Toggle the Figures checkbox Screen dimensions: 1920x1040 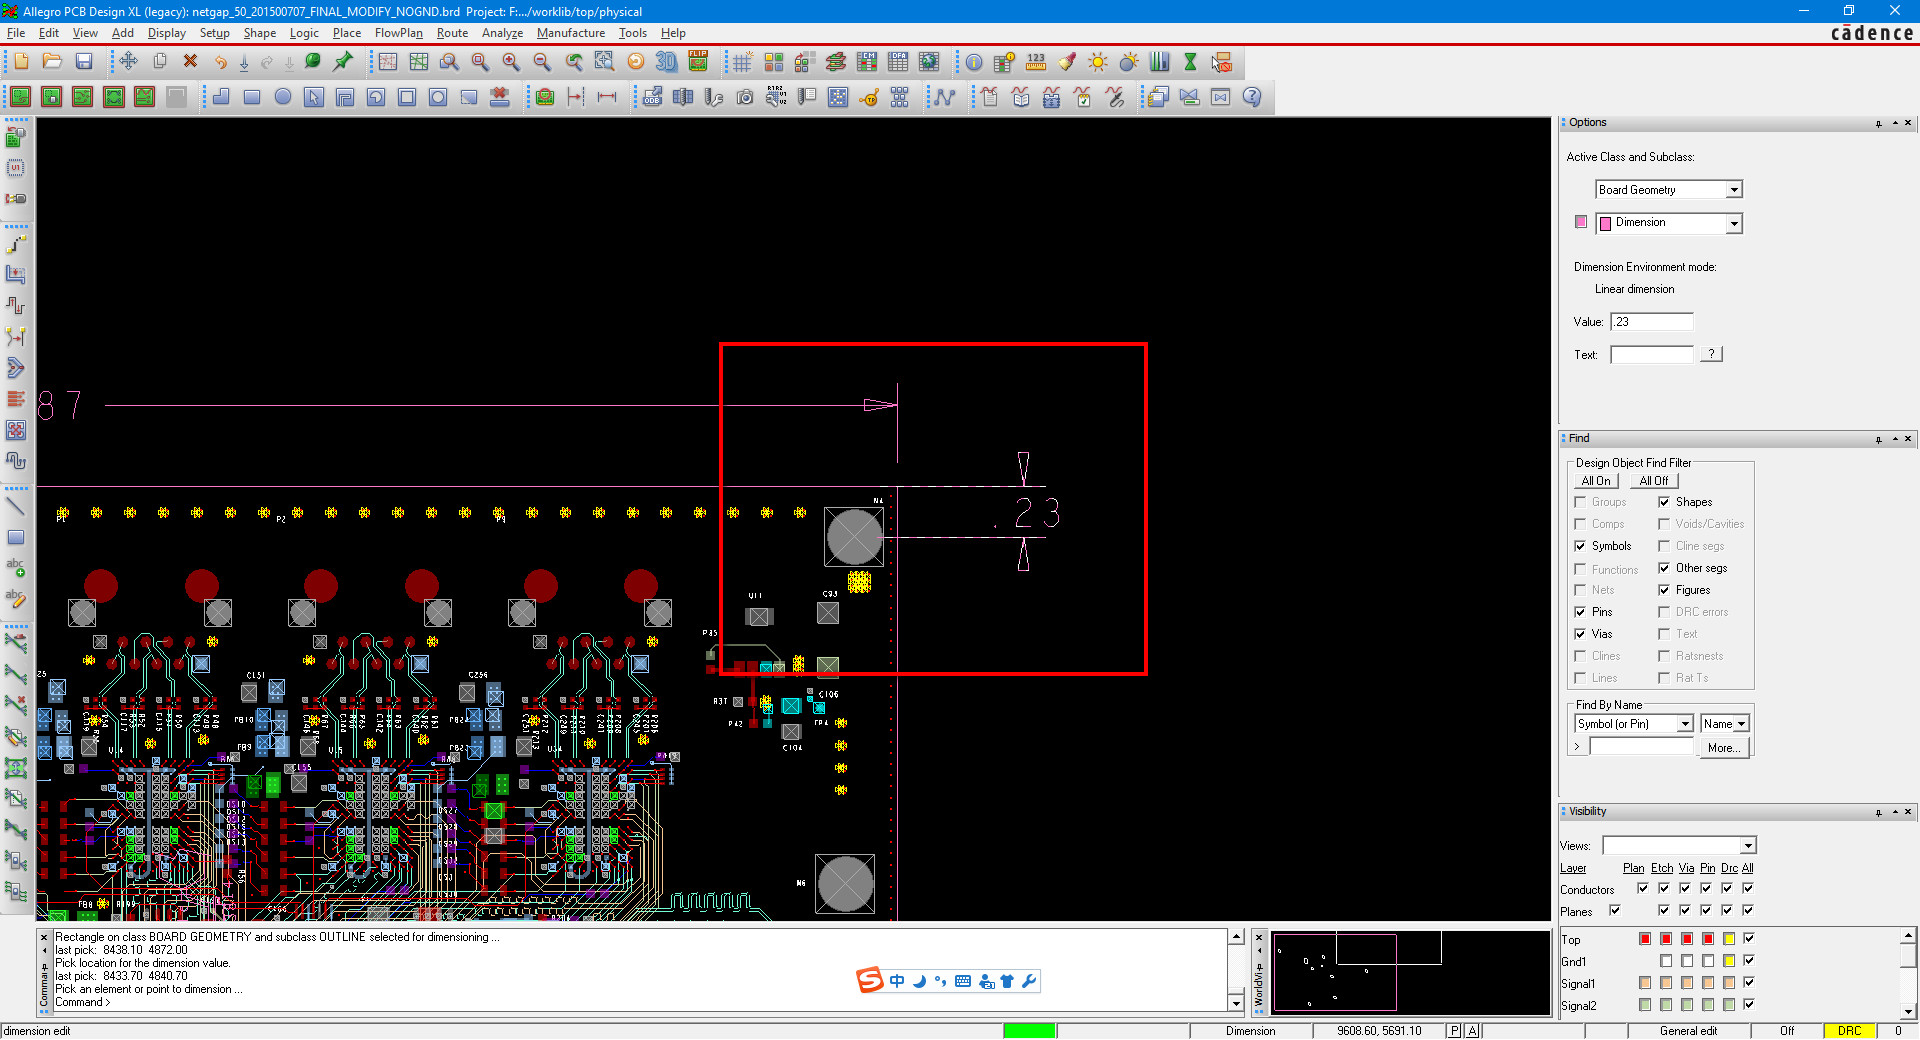click(x=1664, y=590)
